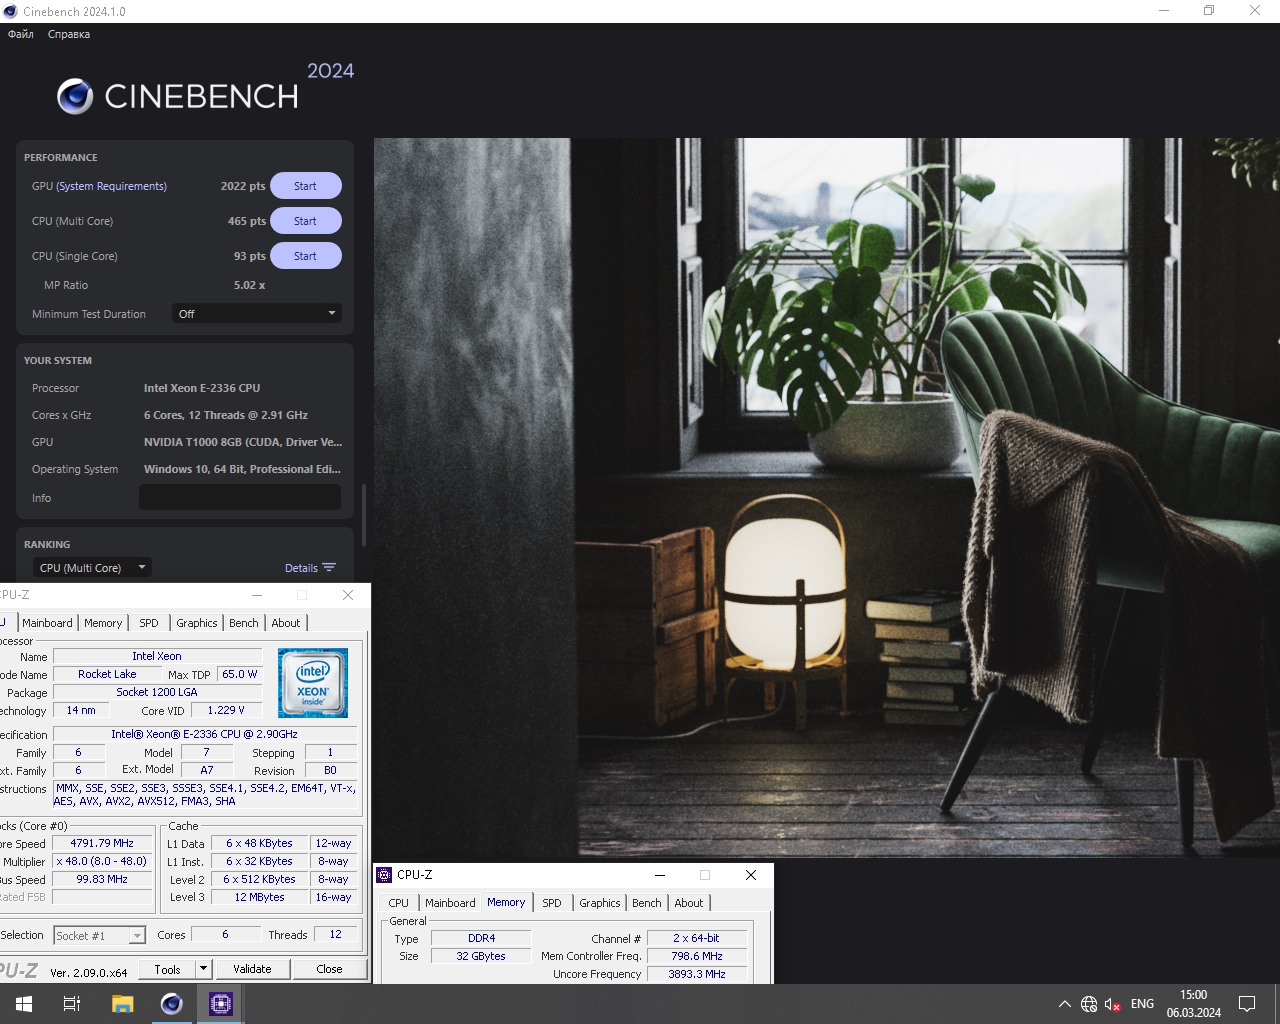Click the 3893.3 MHz uncore frequency value
This screenshot has width=1280, height=1024.
[x=697, y=974]
